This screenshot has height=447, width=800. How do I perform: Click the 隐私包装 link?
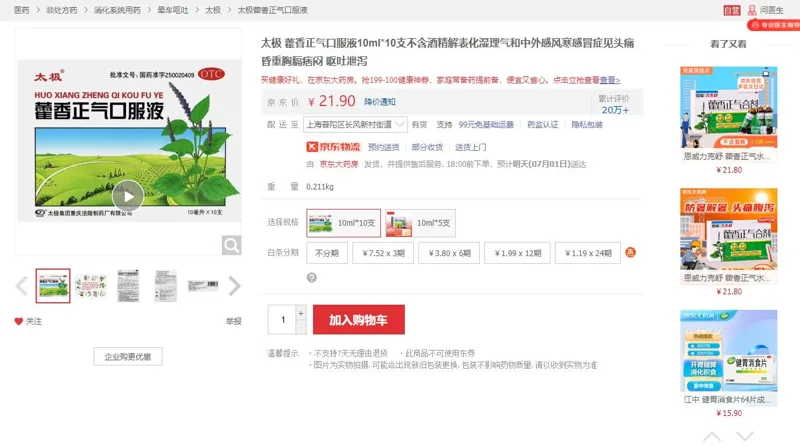click(587, 125)
